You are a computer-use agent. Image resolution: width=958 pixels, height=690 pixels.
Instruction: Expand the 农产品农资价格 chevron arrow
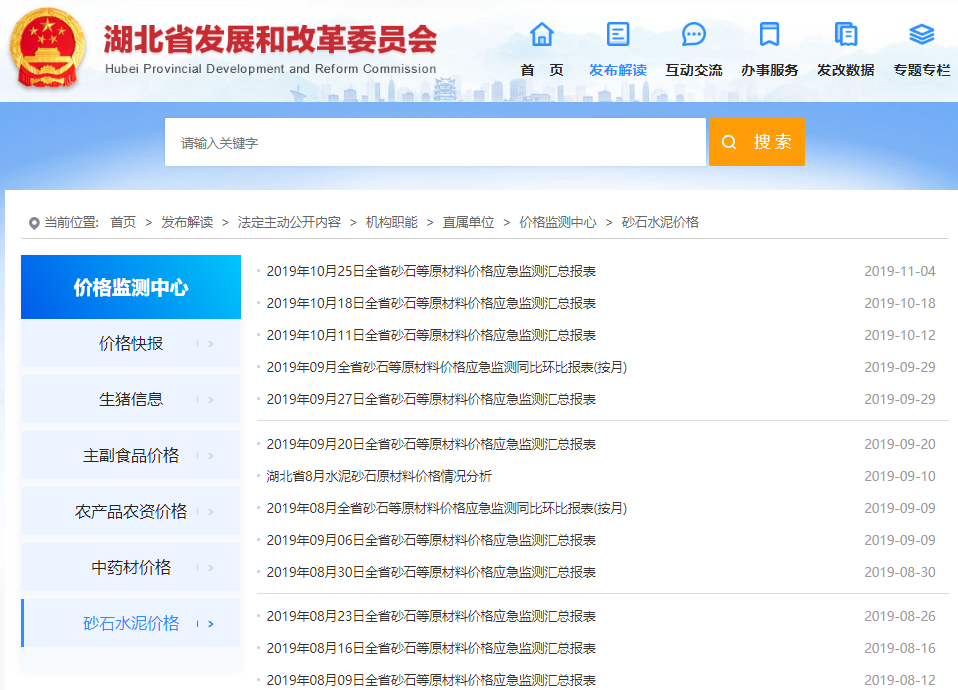click(x=211, y=512)
